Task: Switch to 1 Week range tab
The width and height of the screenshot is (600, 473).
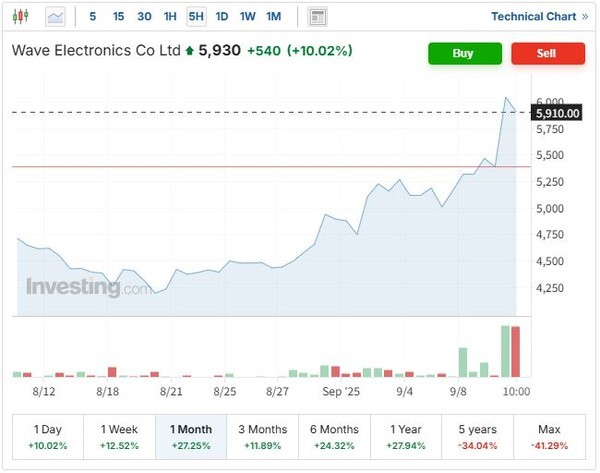Action: pos(119,436)
